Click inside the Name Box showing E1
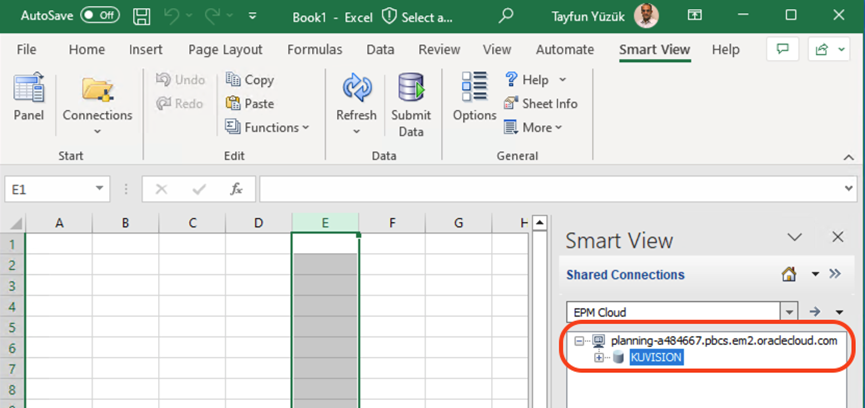This screenshot has height=408, width=865. click(48, 188)
